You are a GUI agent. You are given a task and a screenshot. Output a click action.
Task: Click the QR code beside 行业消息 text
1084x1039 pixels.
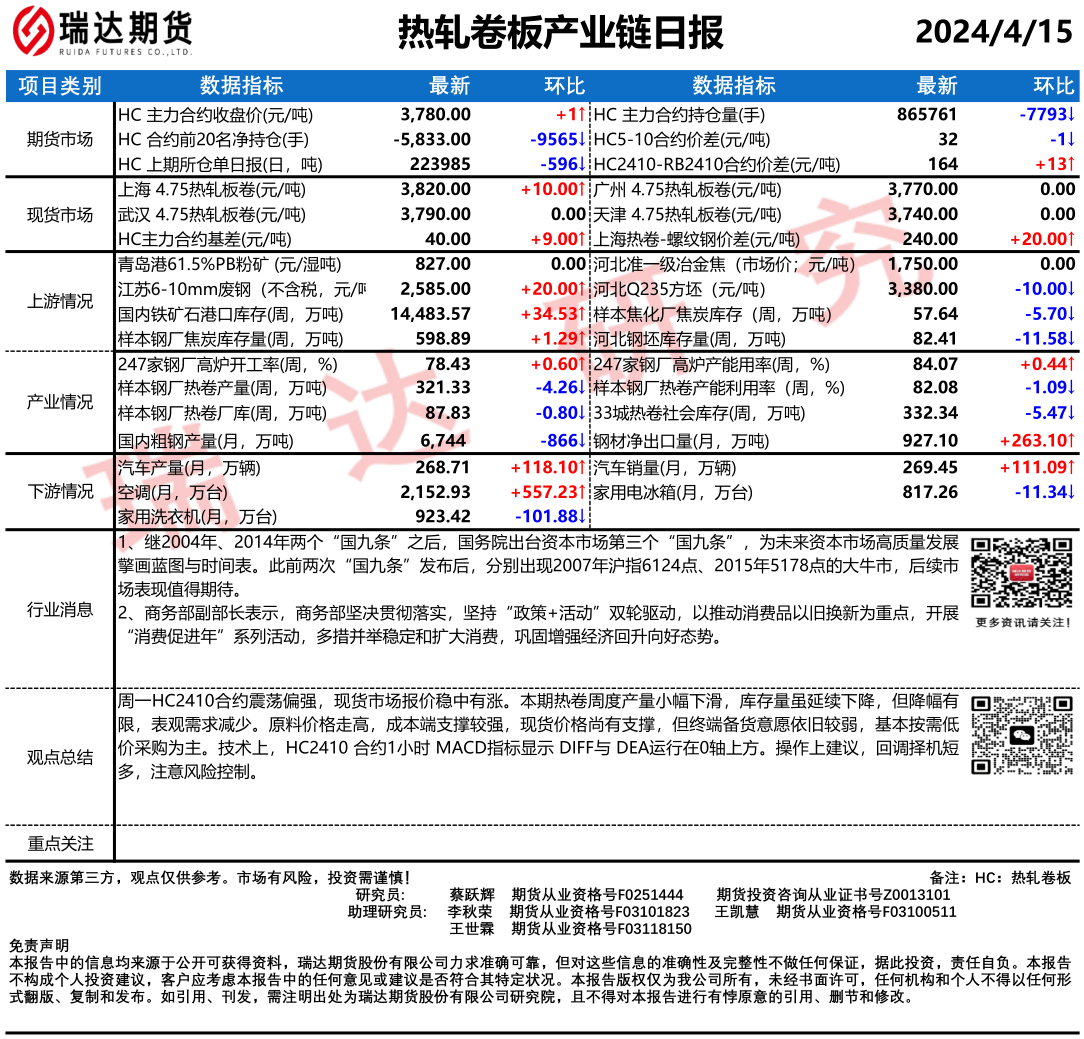1023,574
